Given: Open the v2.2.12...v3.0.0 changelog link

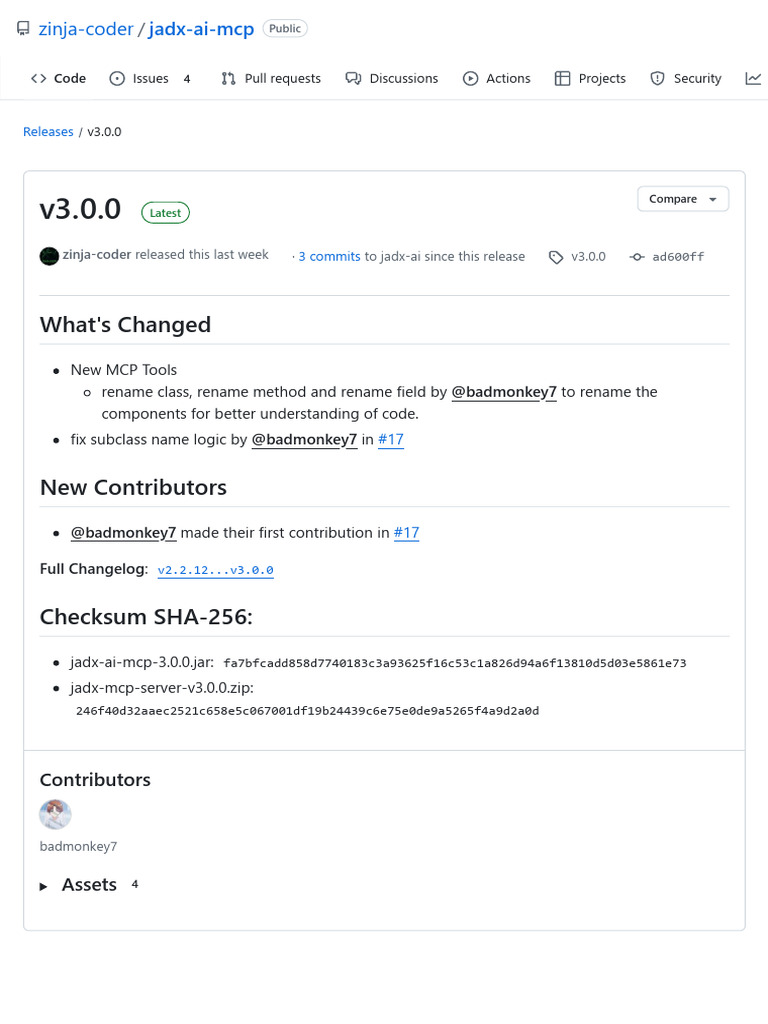Looking at the screenshot, I should (x=216, y=570).
